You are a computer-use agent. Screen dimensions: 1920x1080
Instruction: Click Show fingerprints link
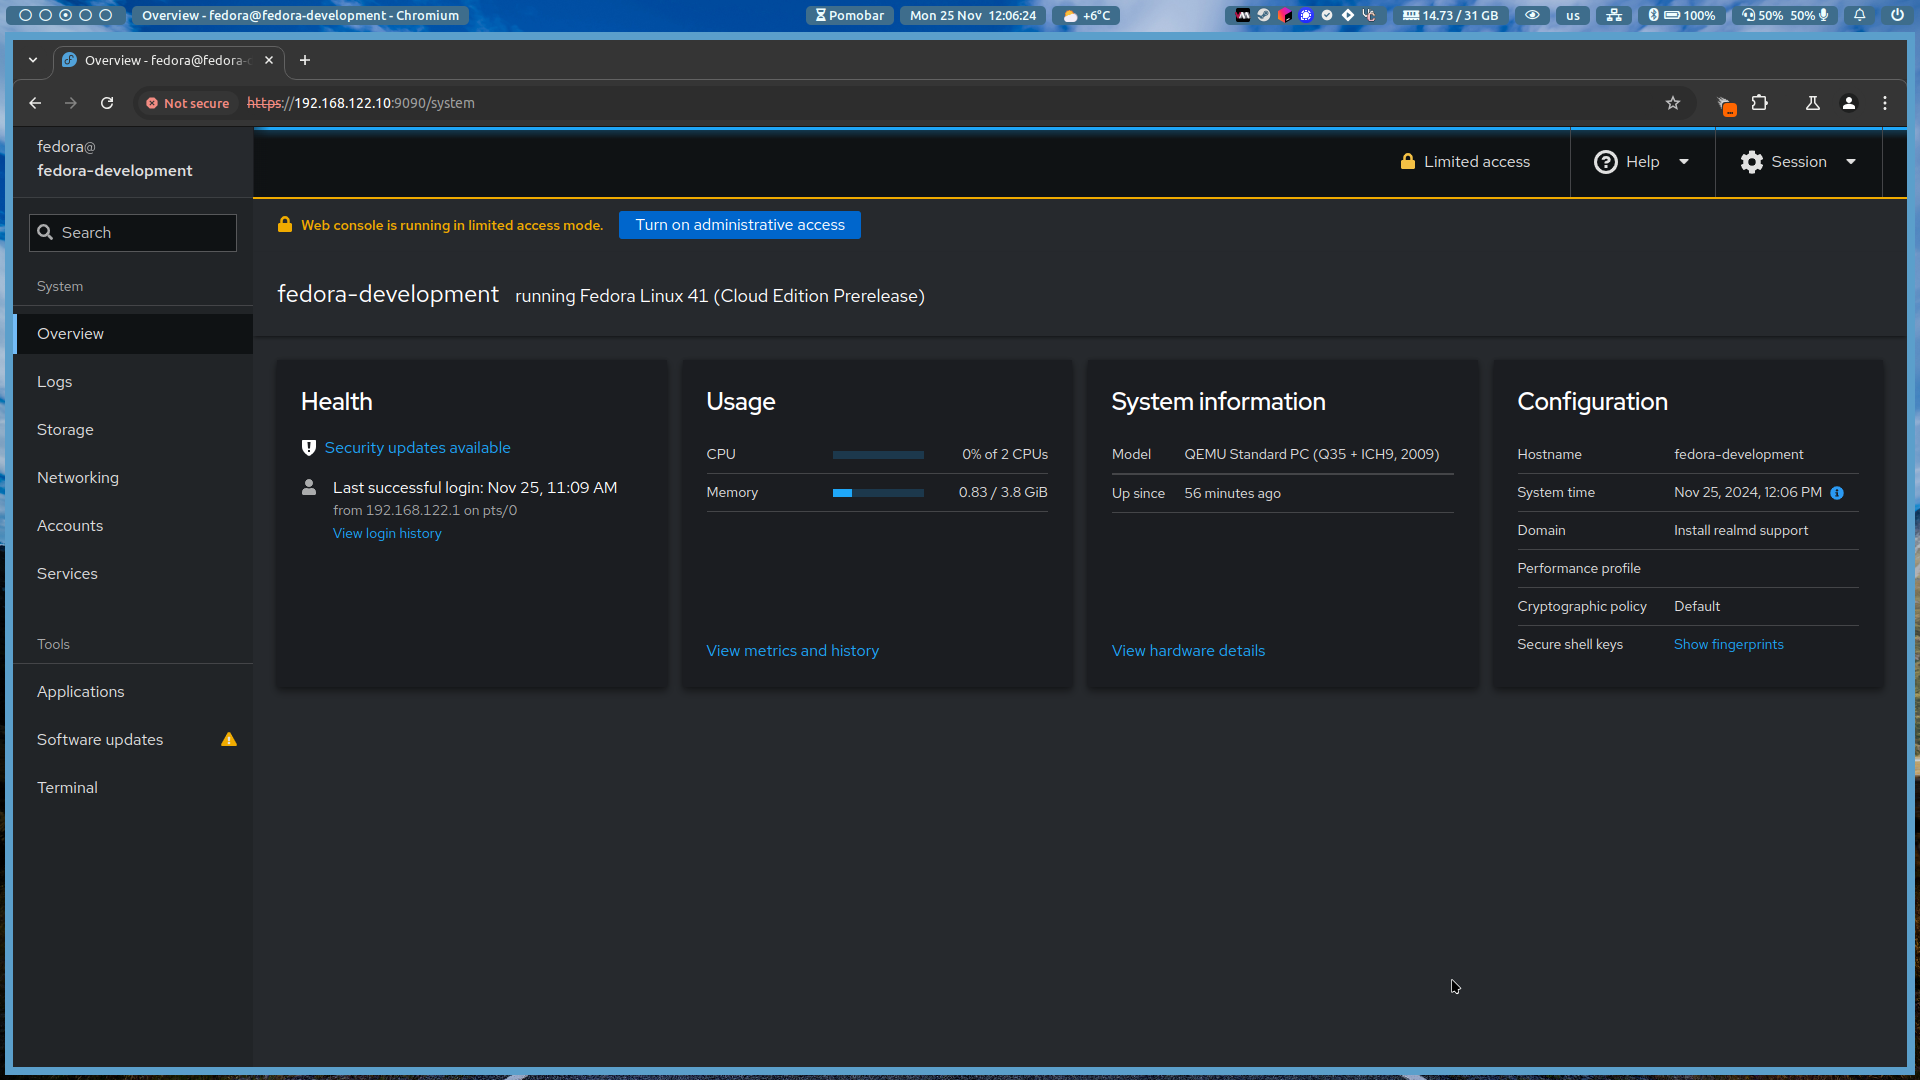pos(1729,645)
